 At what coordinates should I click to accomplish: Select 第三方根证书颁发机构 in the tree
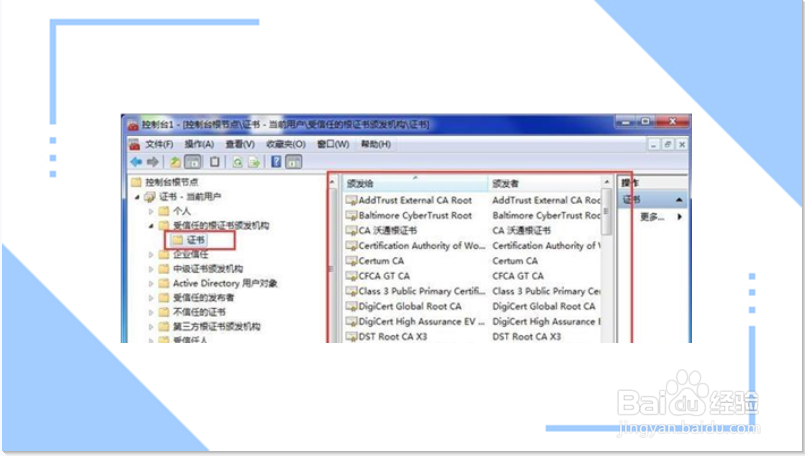(x=217, y=326)
